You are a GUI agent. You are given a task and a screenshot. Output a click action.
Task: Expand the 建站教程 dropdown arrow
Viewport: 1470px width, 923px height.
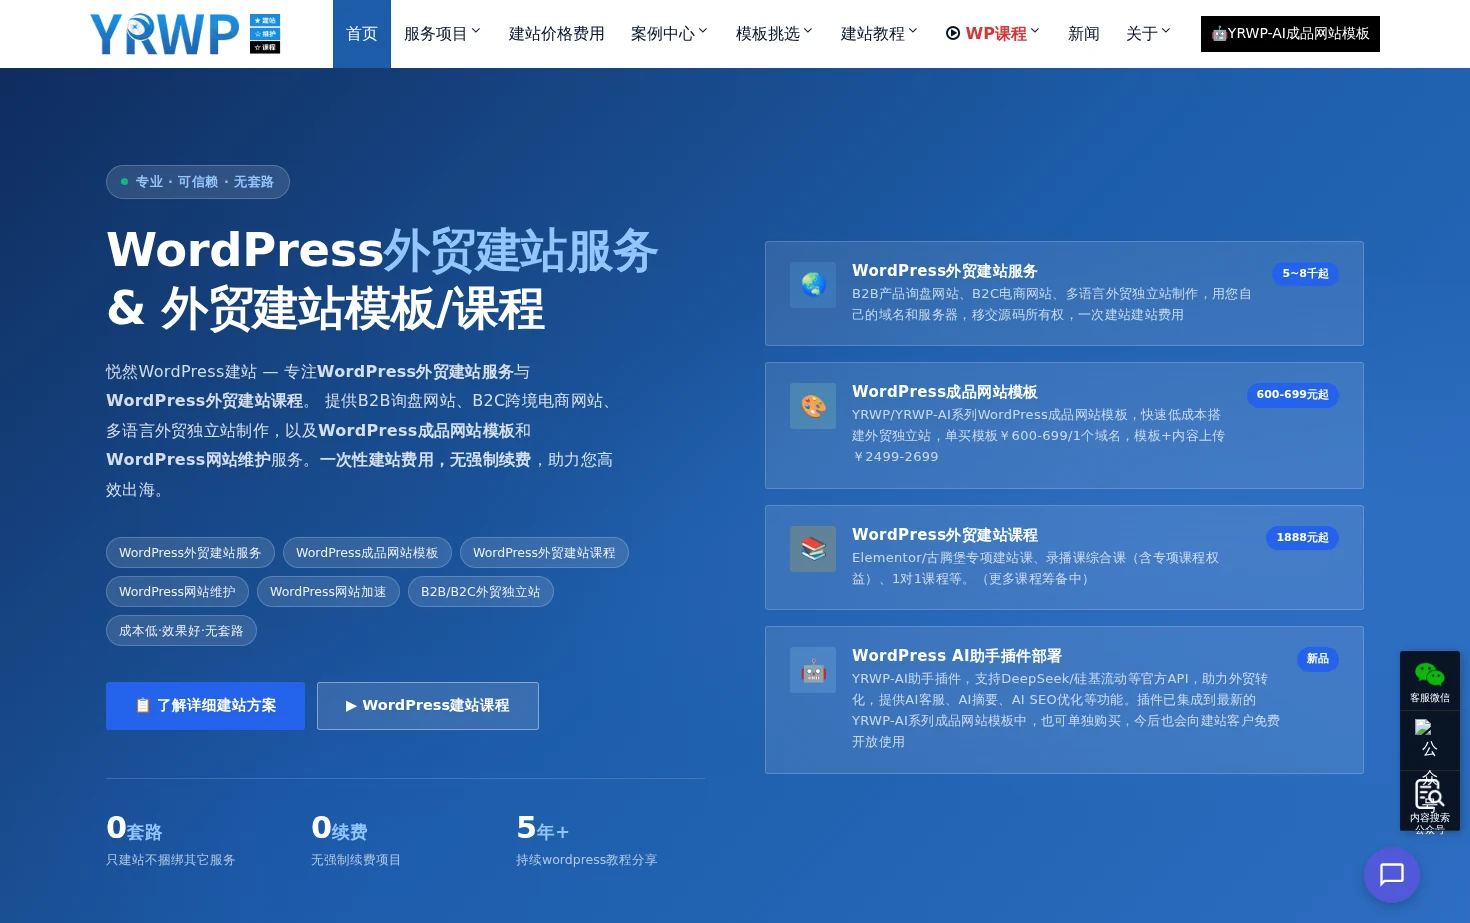(x=913, y=31)
